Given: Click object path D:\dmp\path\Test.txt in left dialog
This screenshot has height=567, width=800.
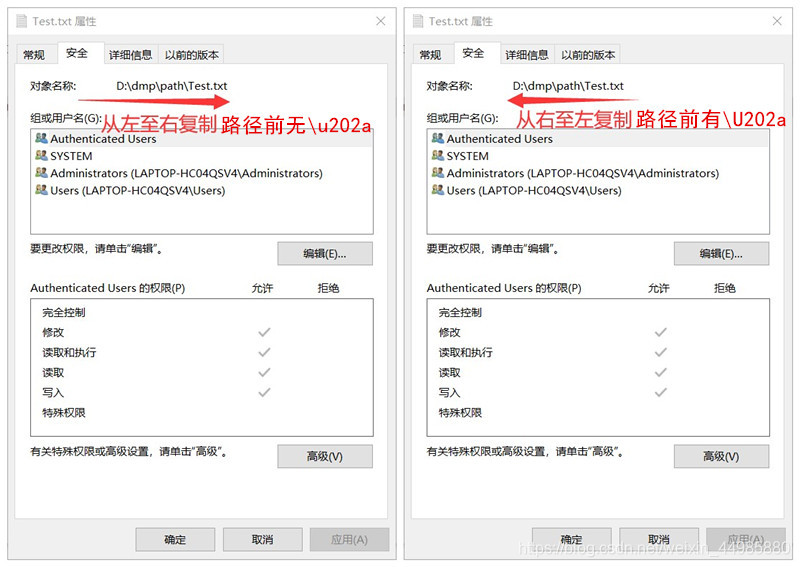Looking at the screenshot, I should click(x=171, y=86).
